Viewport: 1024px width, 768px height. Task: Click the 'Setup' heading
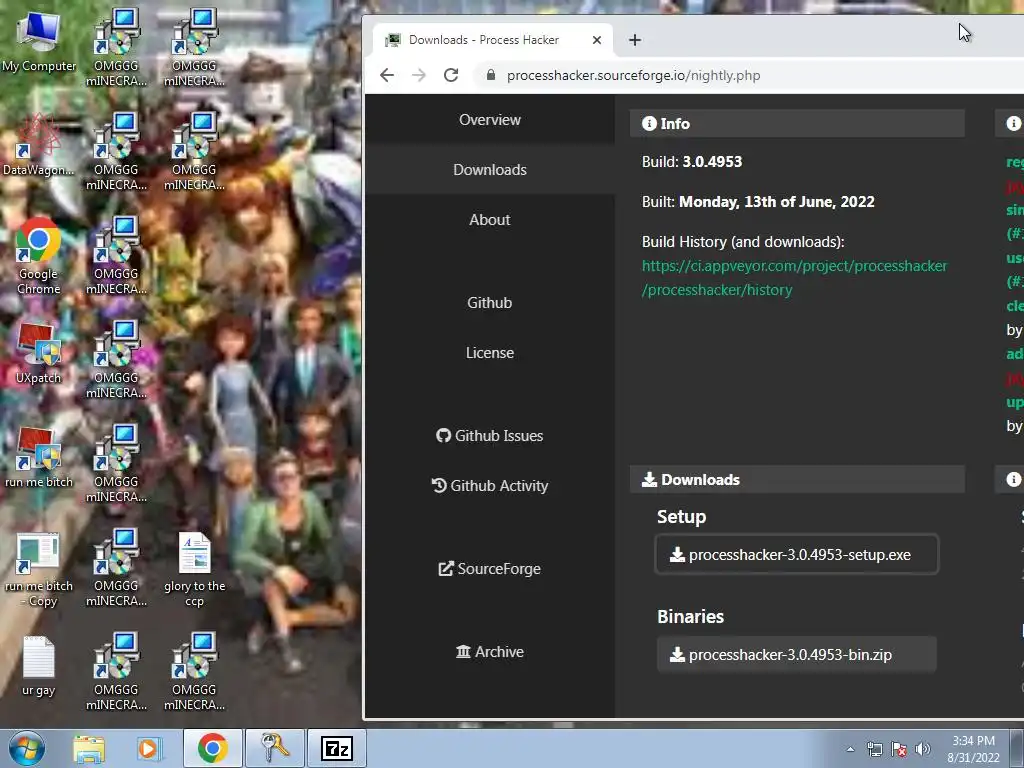point(681,517)
